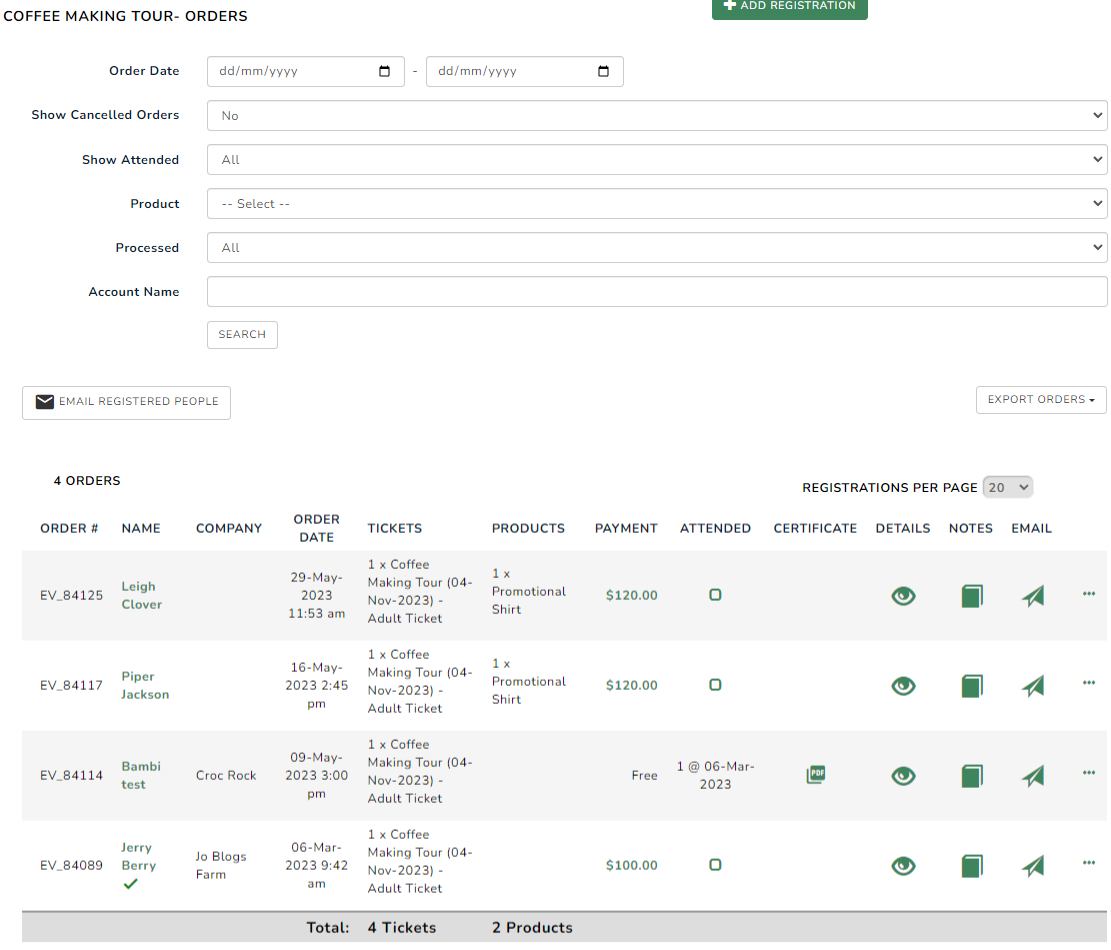
Task: Open more options for order EV_84125
Action: pyautogui.click(x=1089, y=594)
